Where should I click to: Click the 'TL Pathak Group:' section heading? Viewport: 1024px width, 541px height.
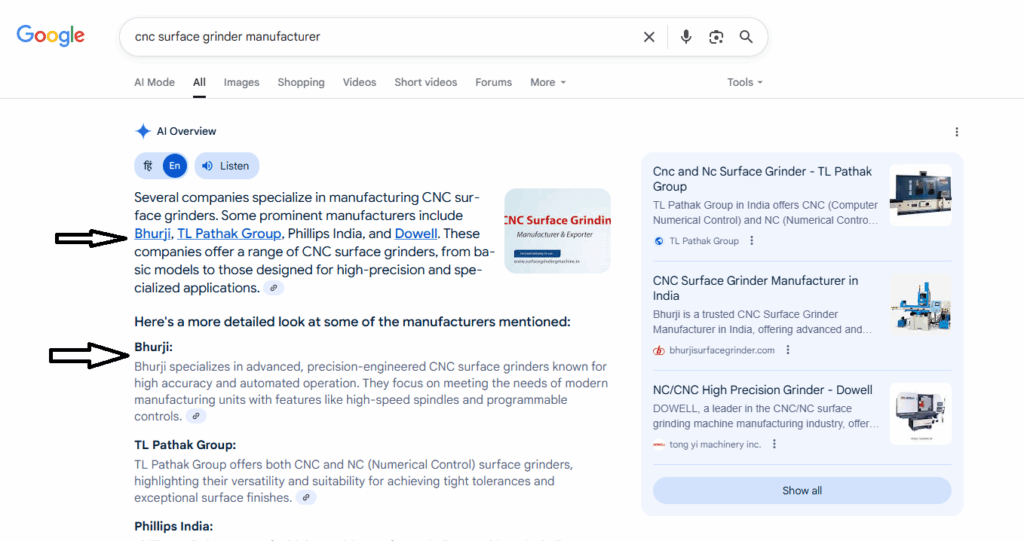(185, 445)
